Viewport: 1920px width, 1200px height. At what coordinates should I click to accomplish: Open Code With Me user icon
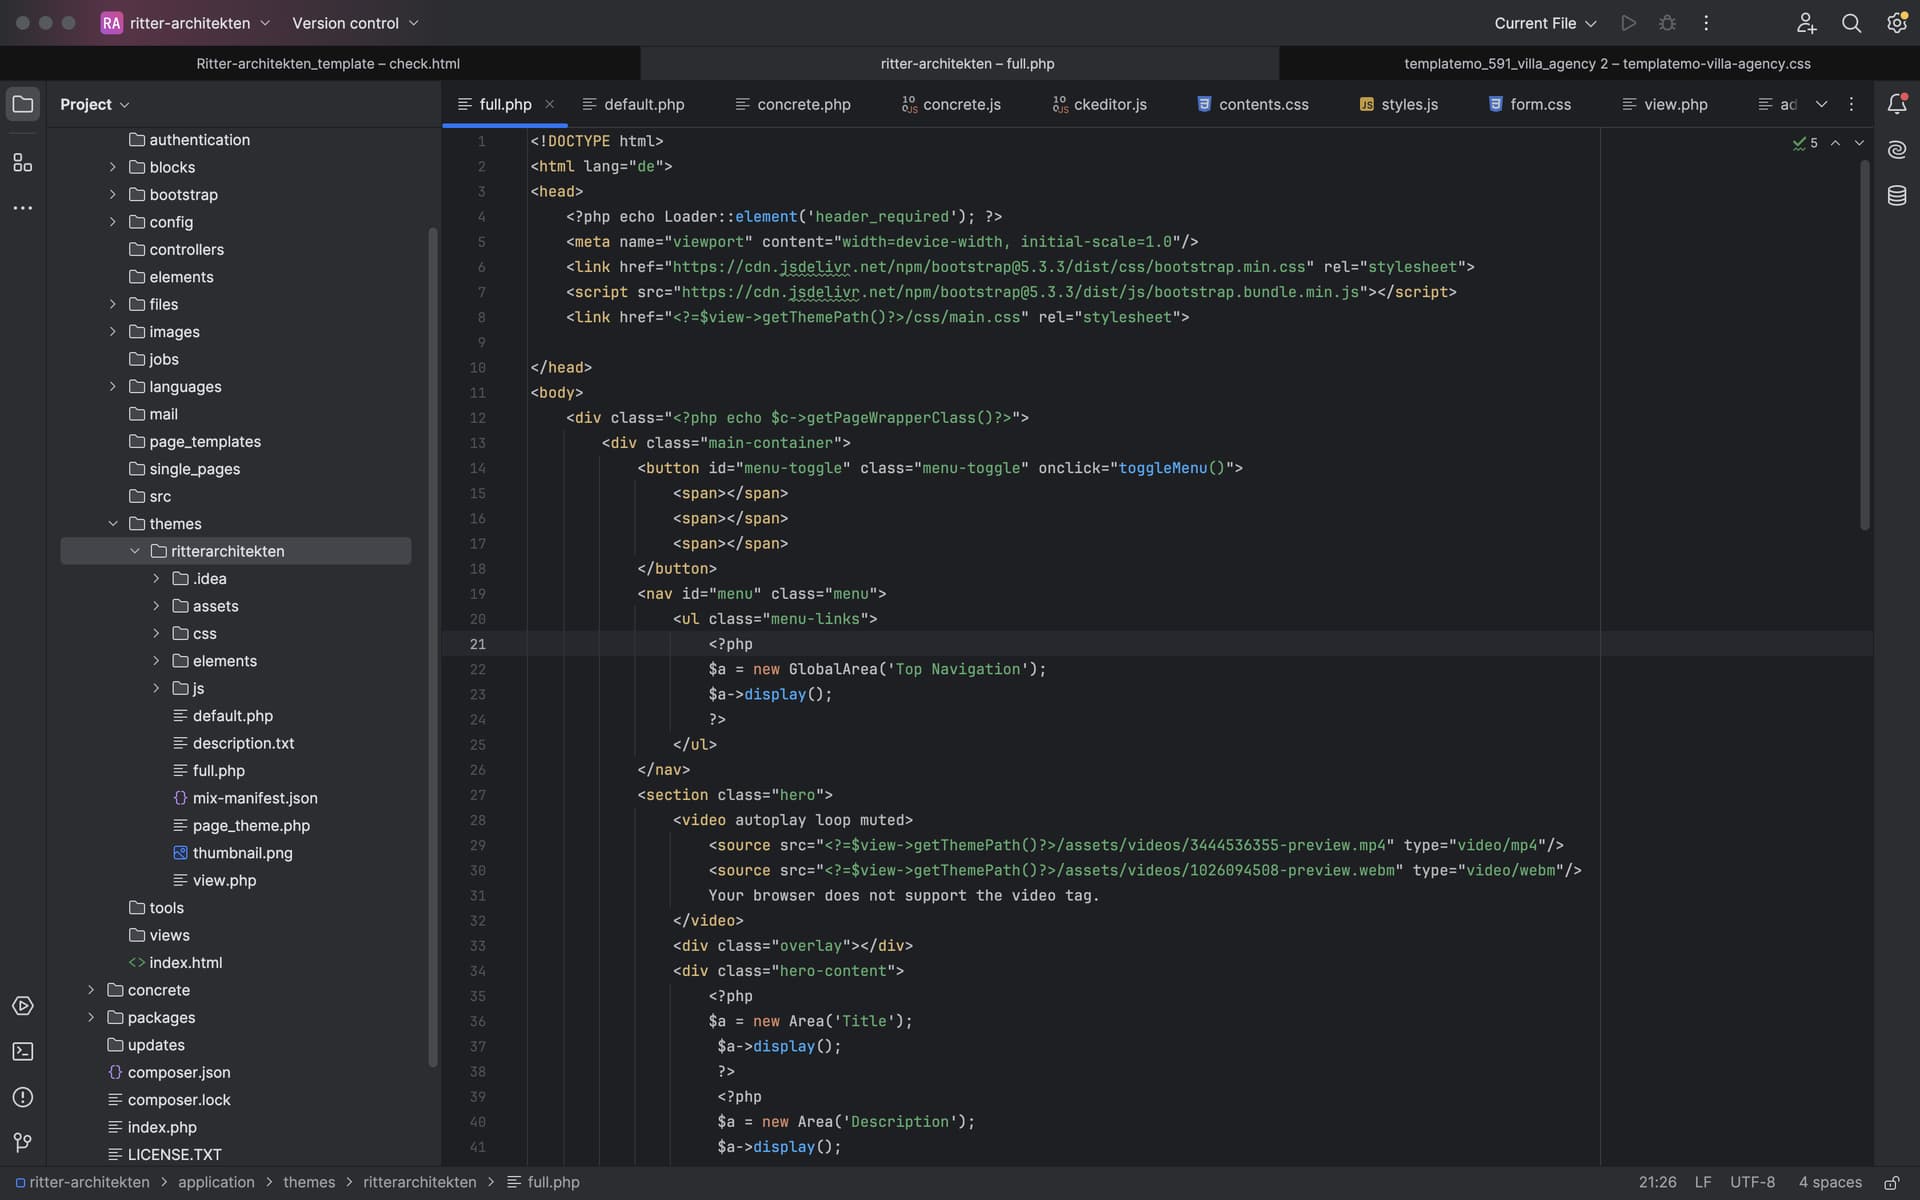1806,23
